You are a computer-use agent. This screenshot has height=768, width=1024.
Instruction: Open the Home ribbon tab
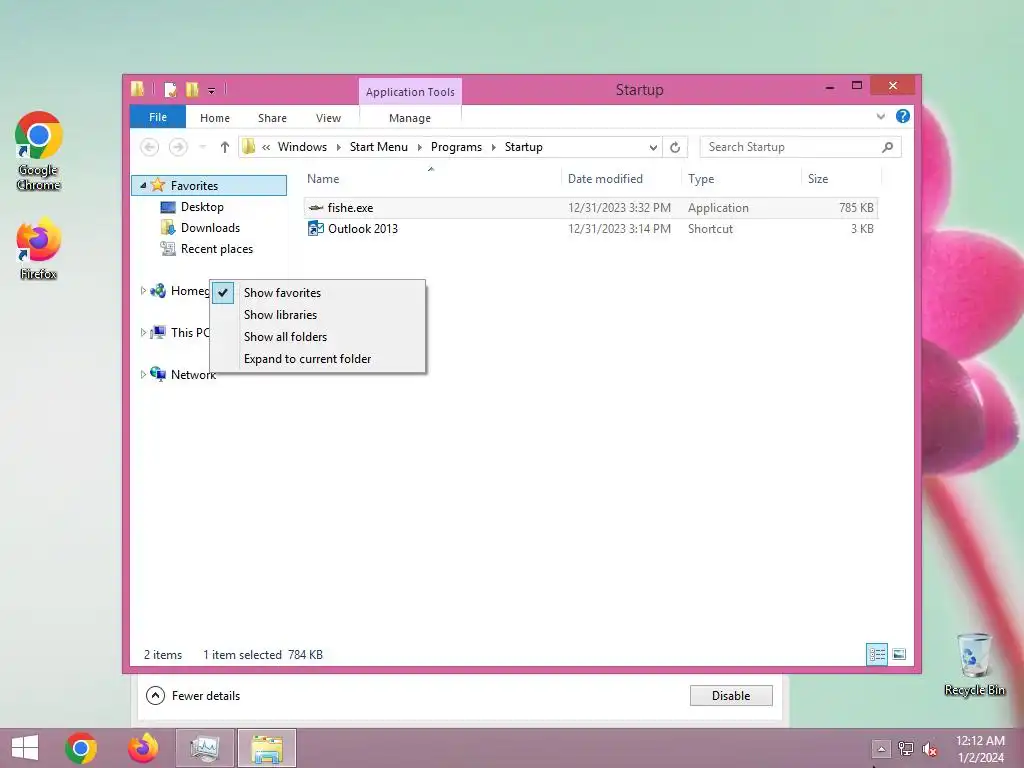215,118
